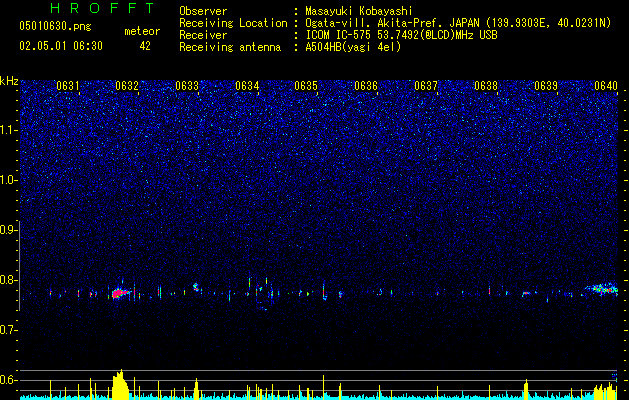The width and height of the screenshot is (629, 400).
Task: Click the 0639 time marker
Action: point(546,86)
